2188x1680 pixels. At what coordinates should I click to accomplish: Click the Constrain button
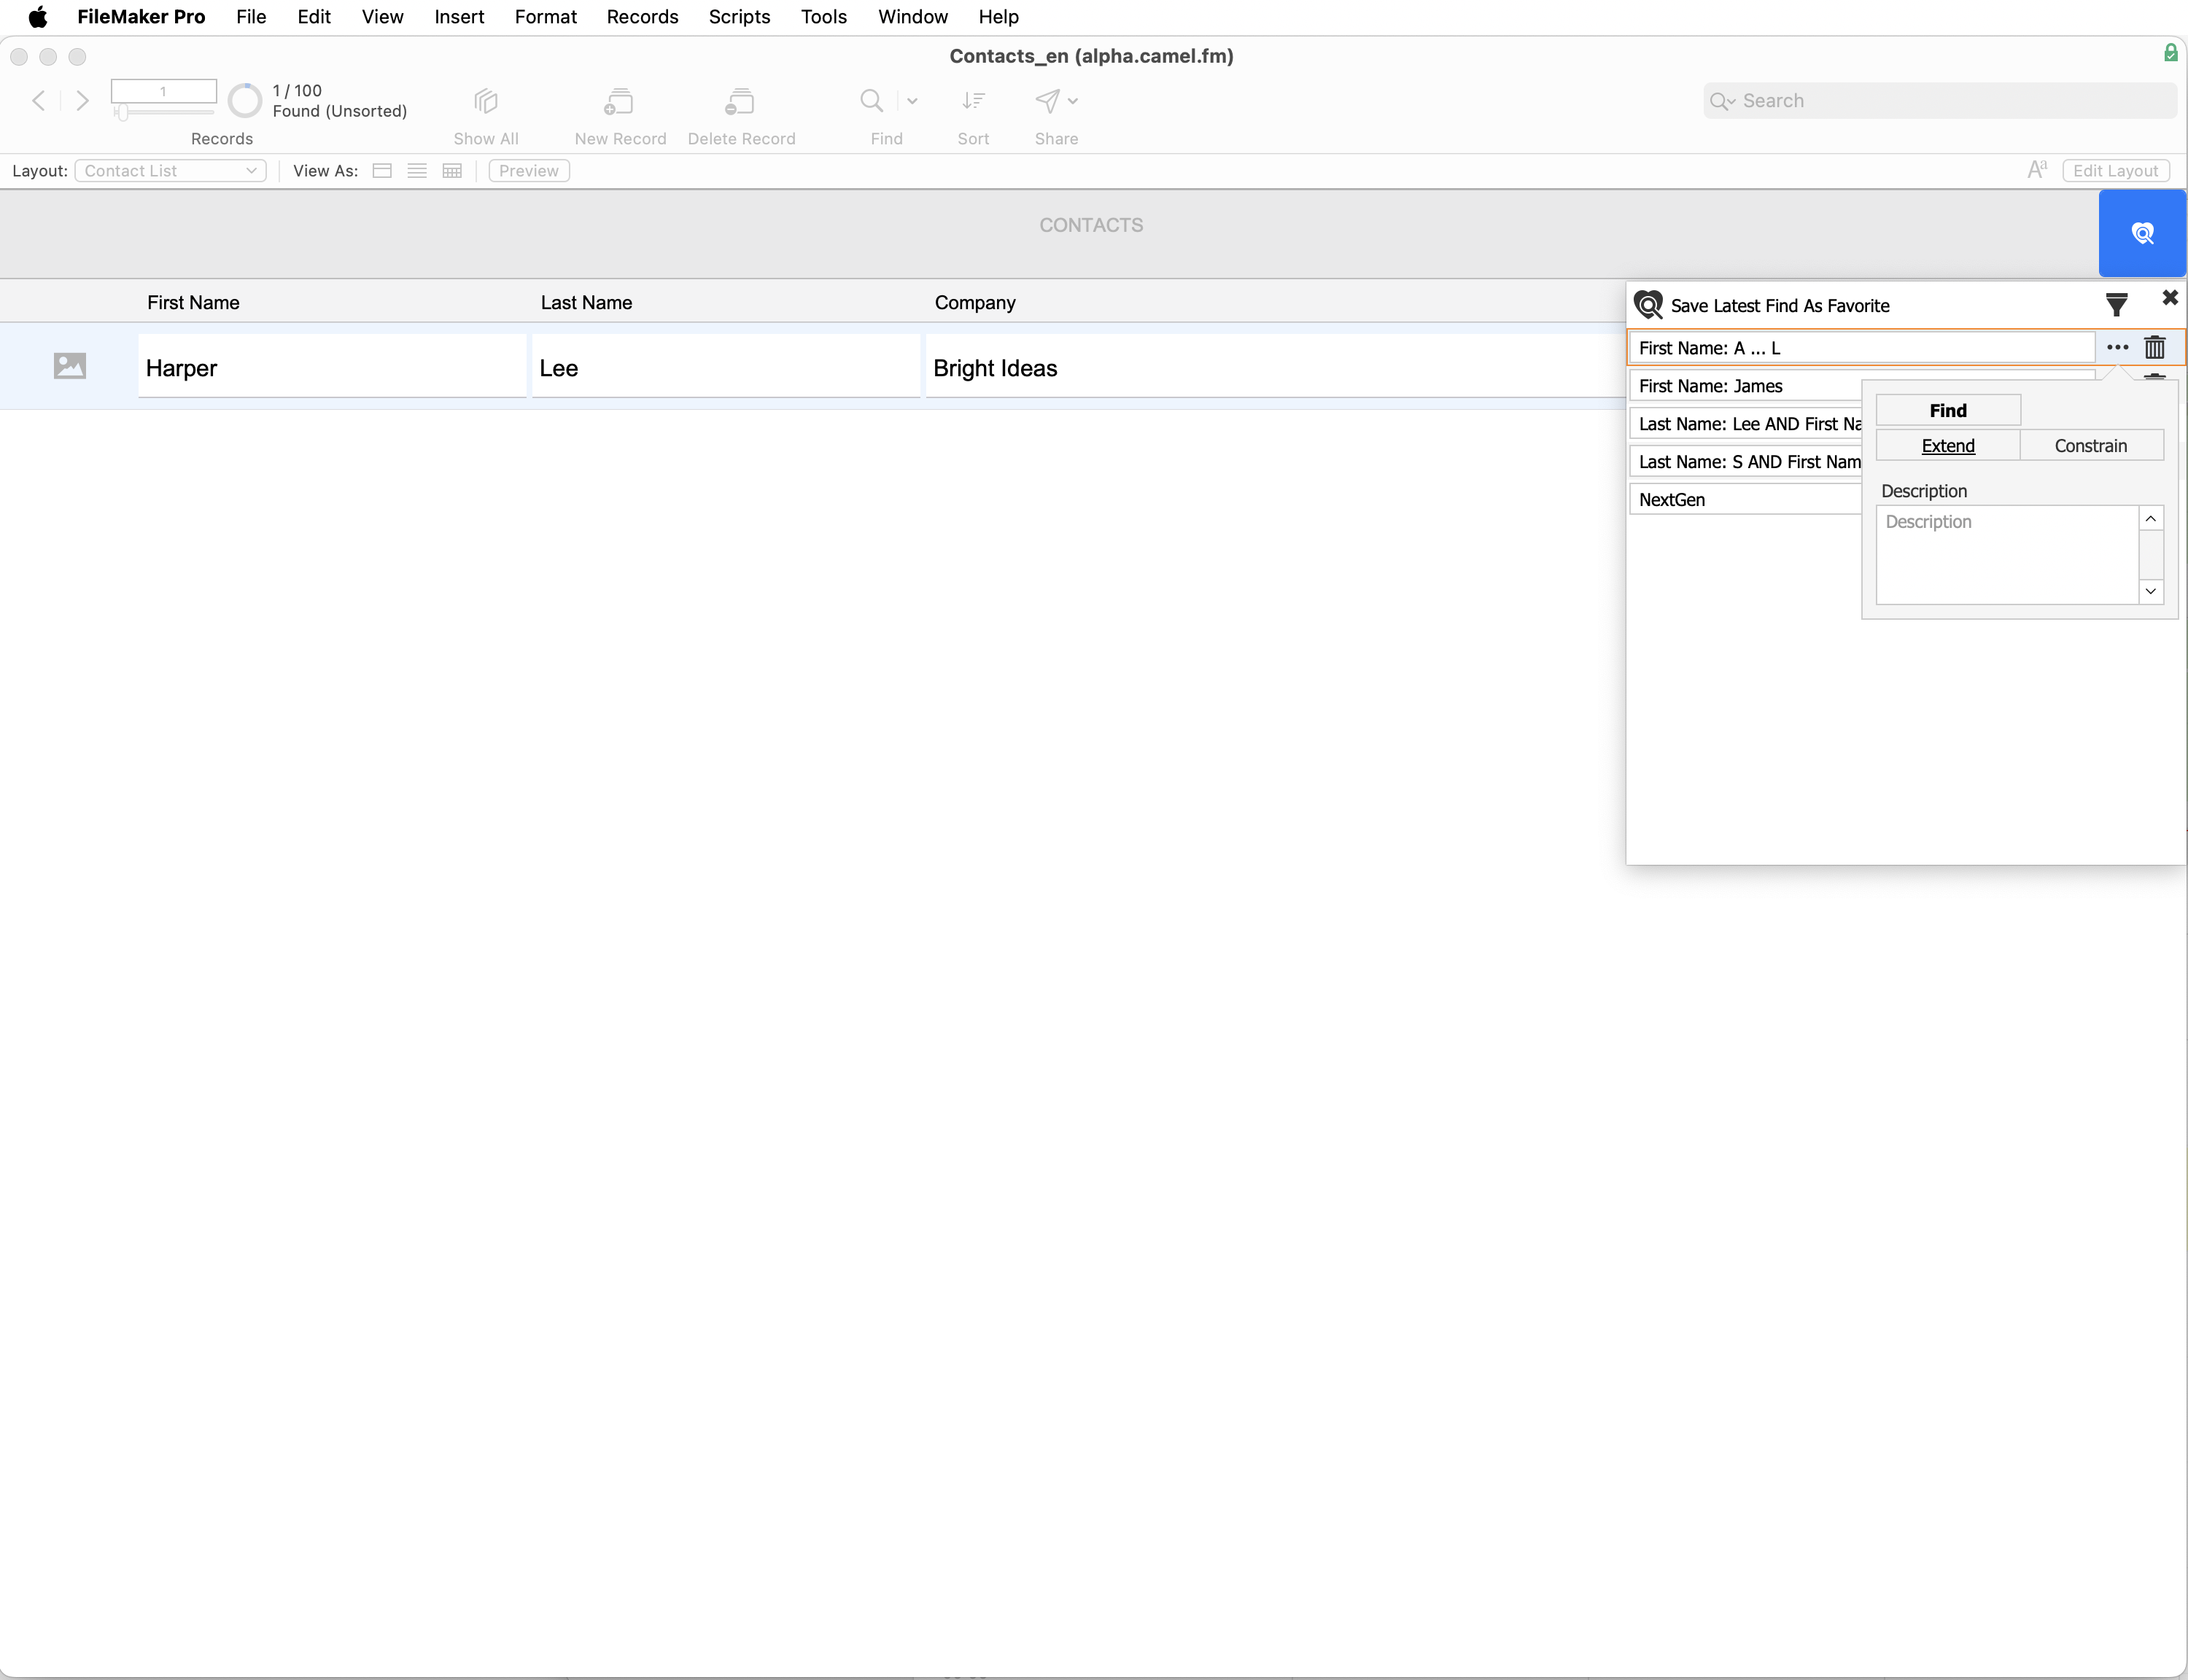pos(2091,446)
